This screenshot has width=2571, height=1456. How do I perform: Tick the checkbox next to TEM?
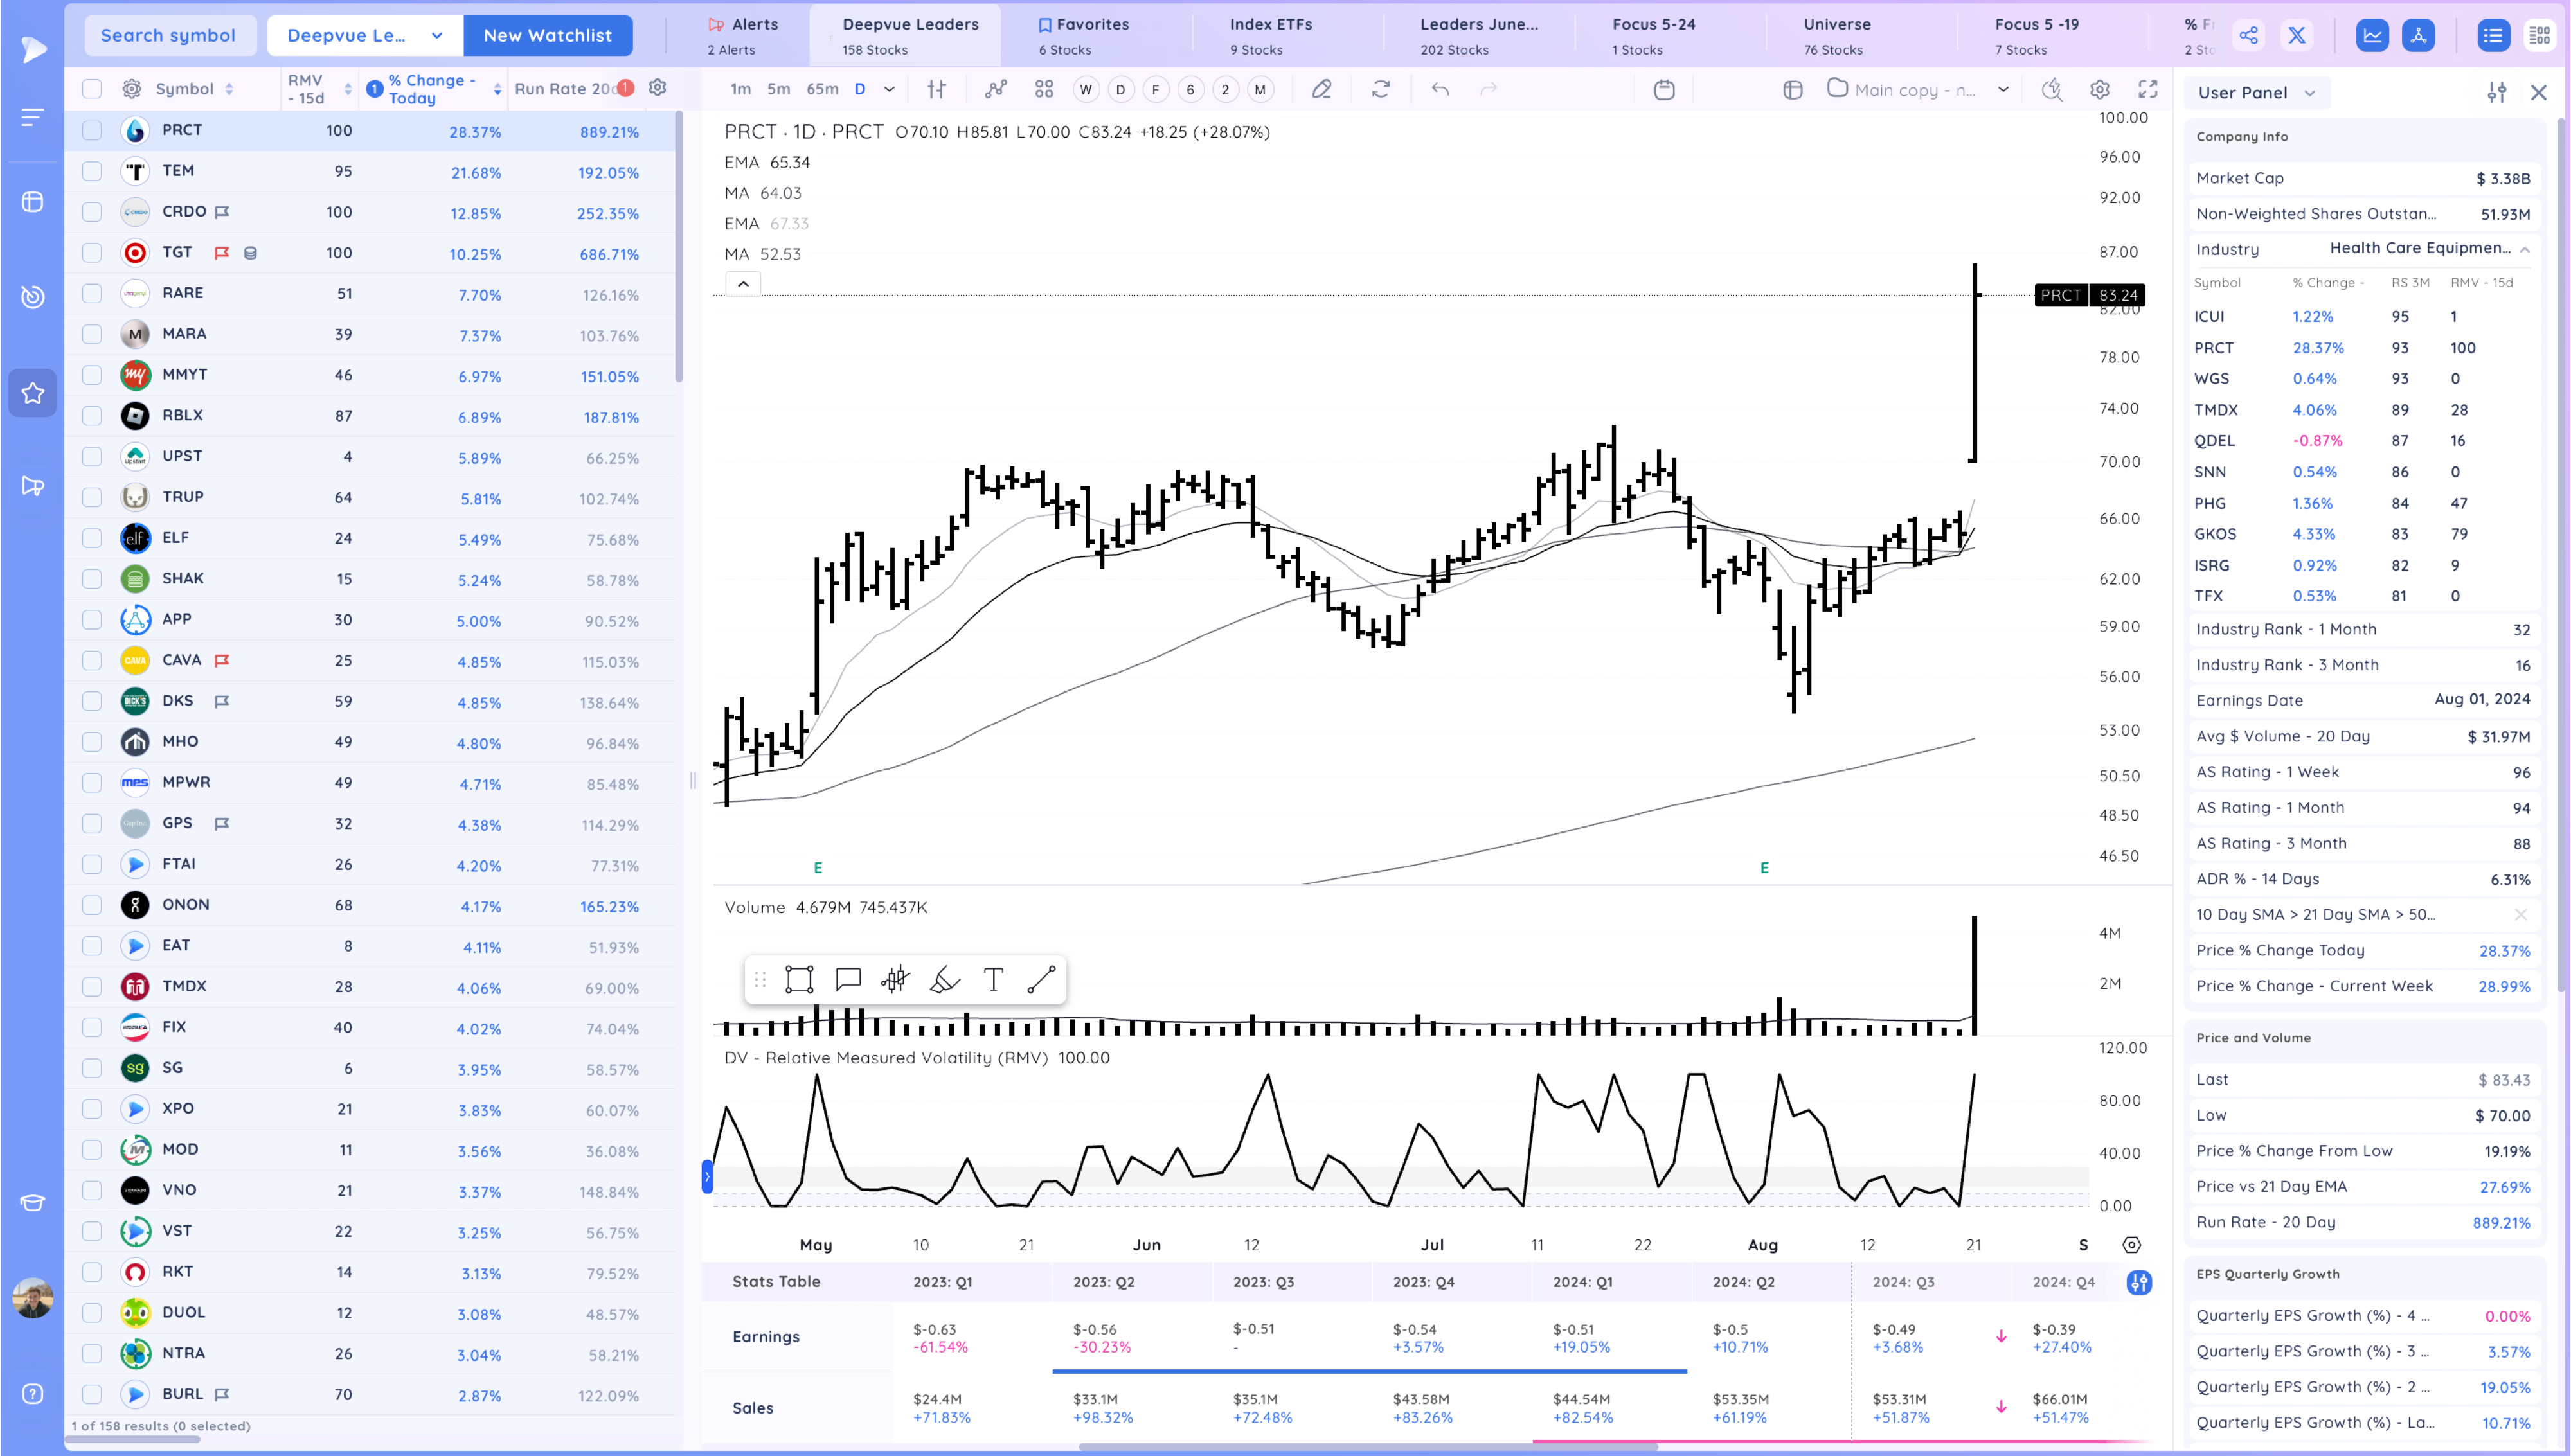92,171
